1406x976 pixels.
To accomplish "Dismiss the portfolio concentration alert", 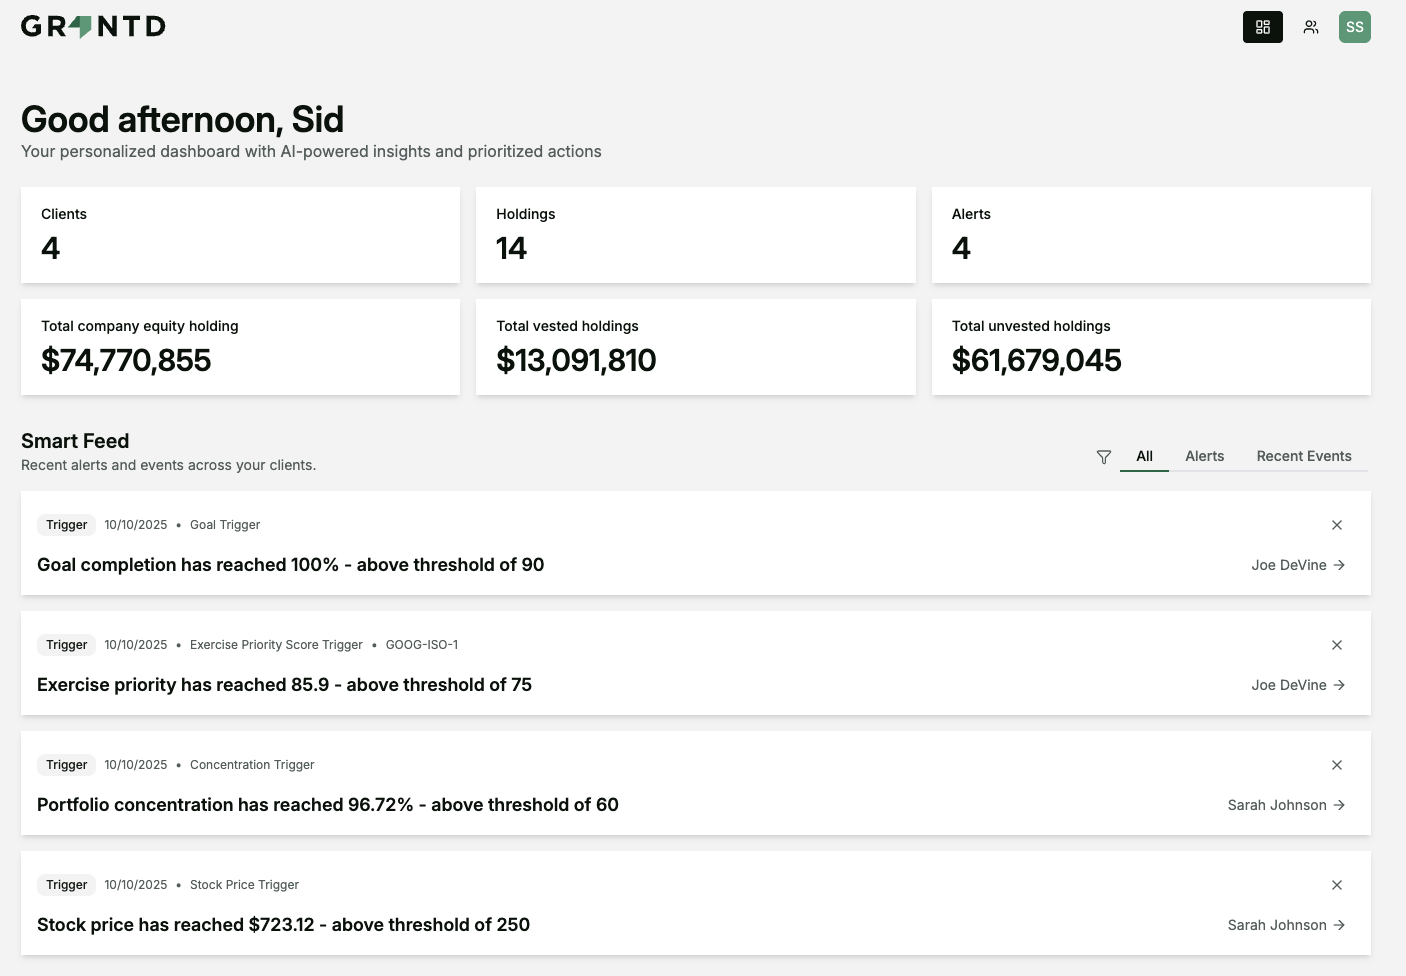I will tap(1336, 764).
